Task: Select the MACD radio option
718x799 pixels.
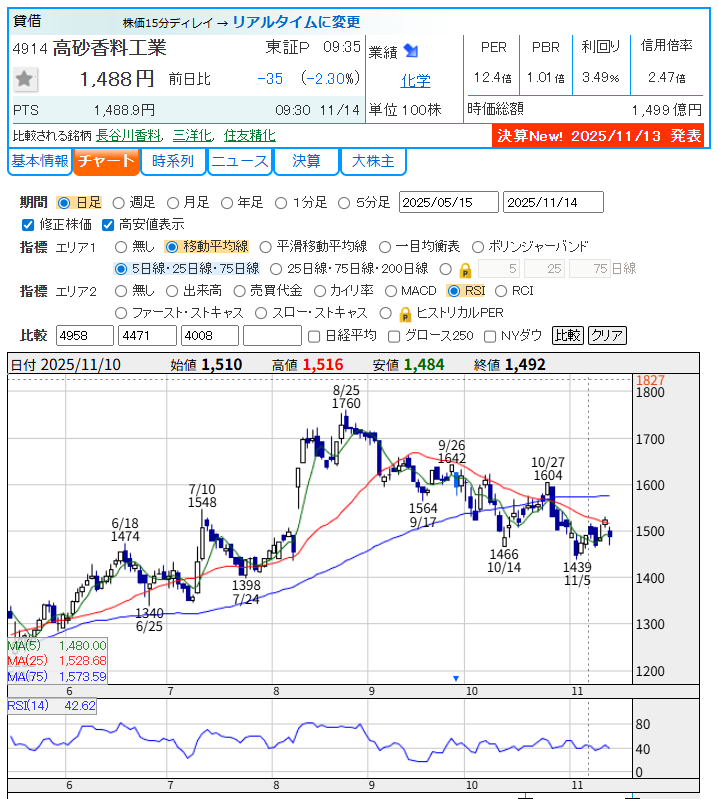Action: pyautogui.click(x=391, y=291)
